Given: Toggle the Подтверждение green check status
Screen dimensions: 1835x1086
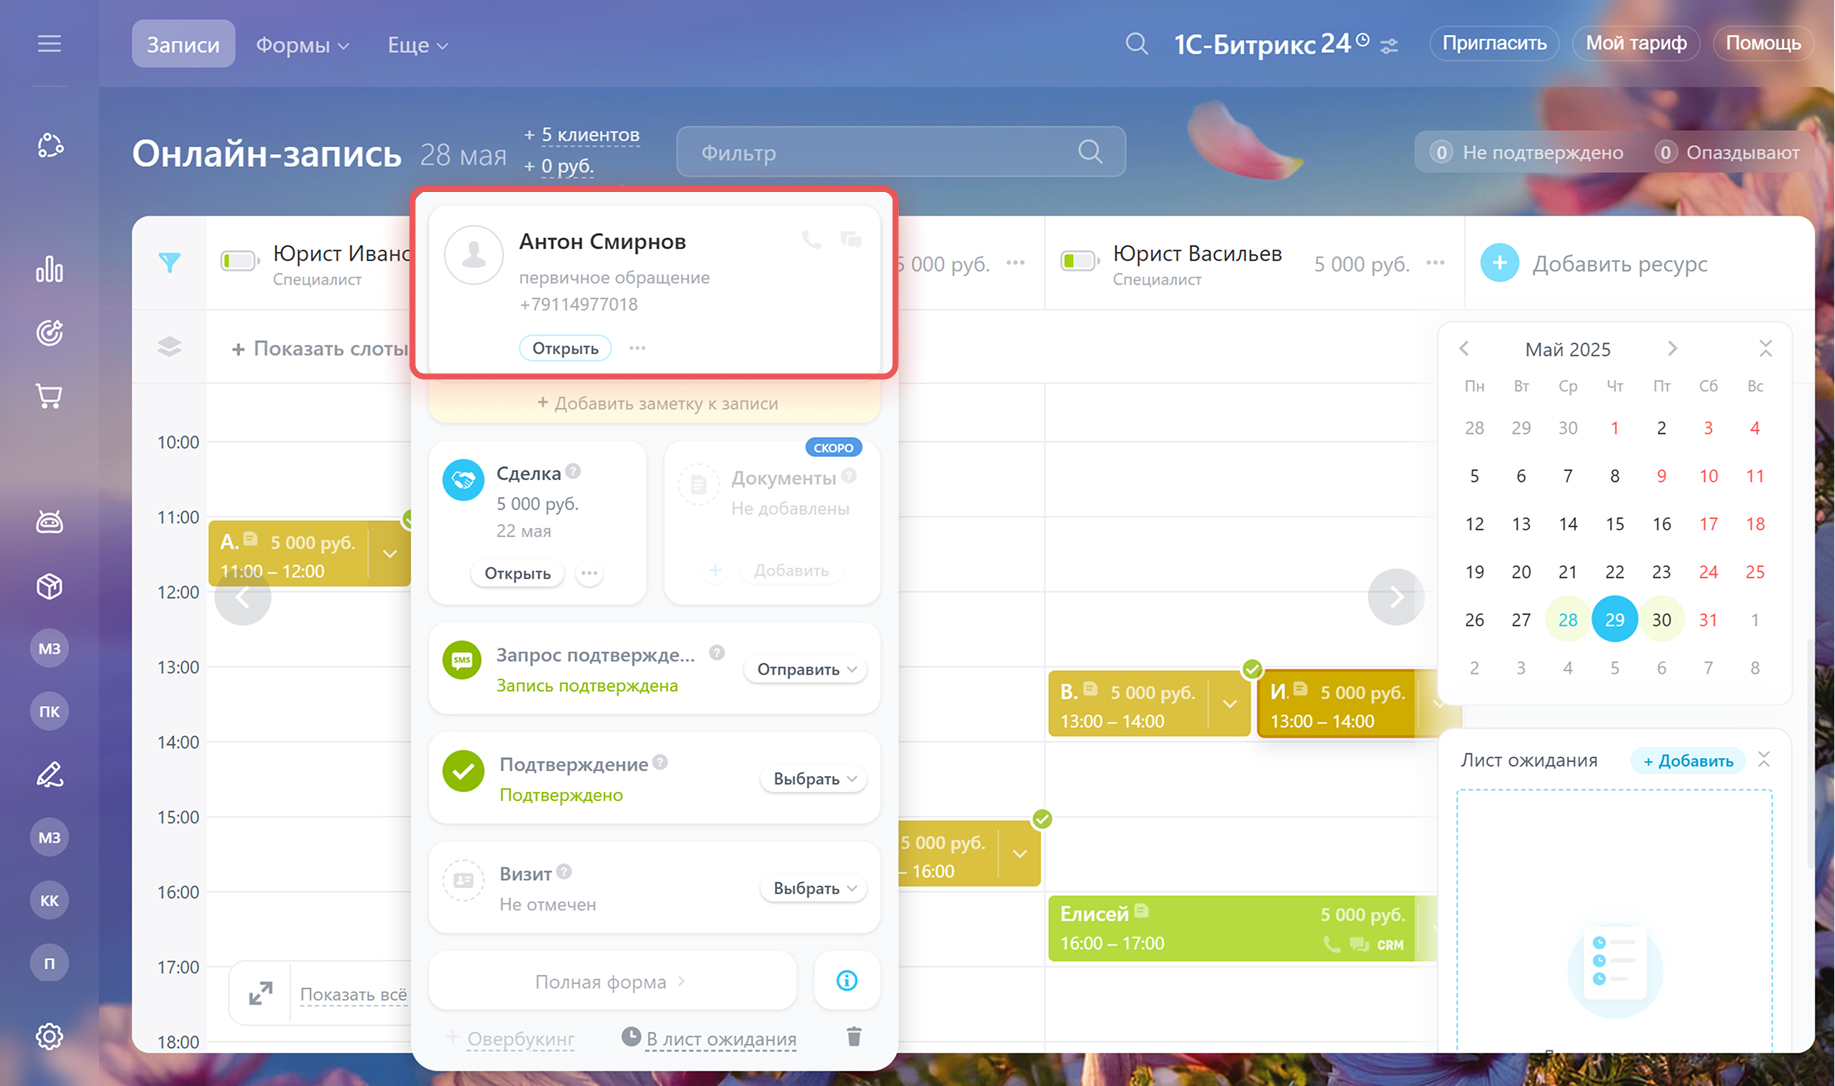Looking at the screenshot, I should (463, 771).
